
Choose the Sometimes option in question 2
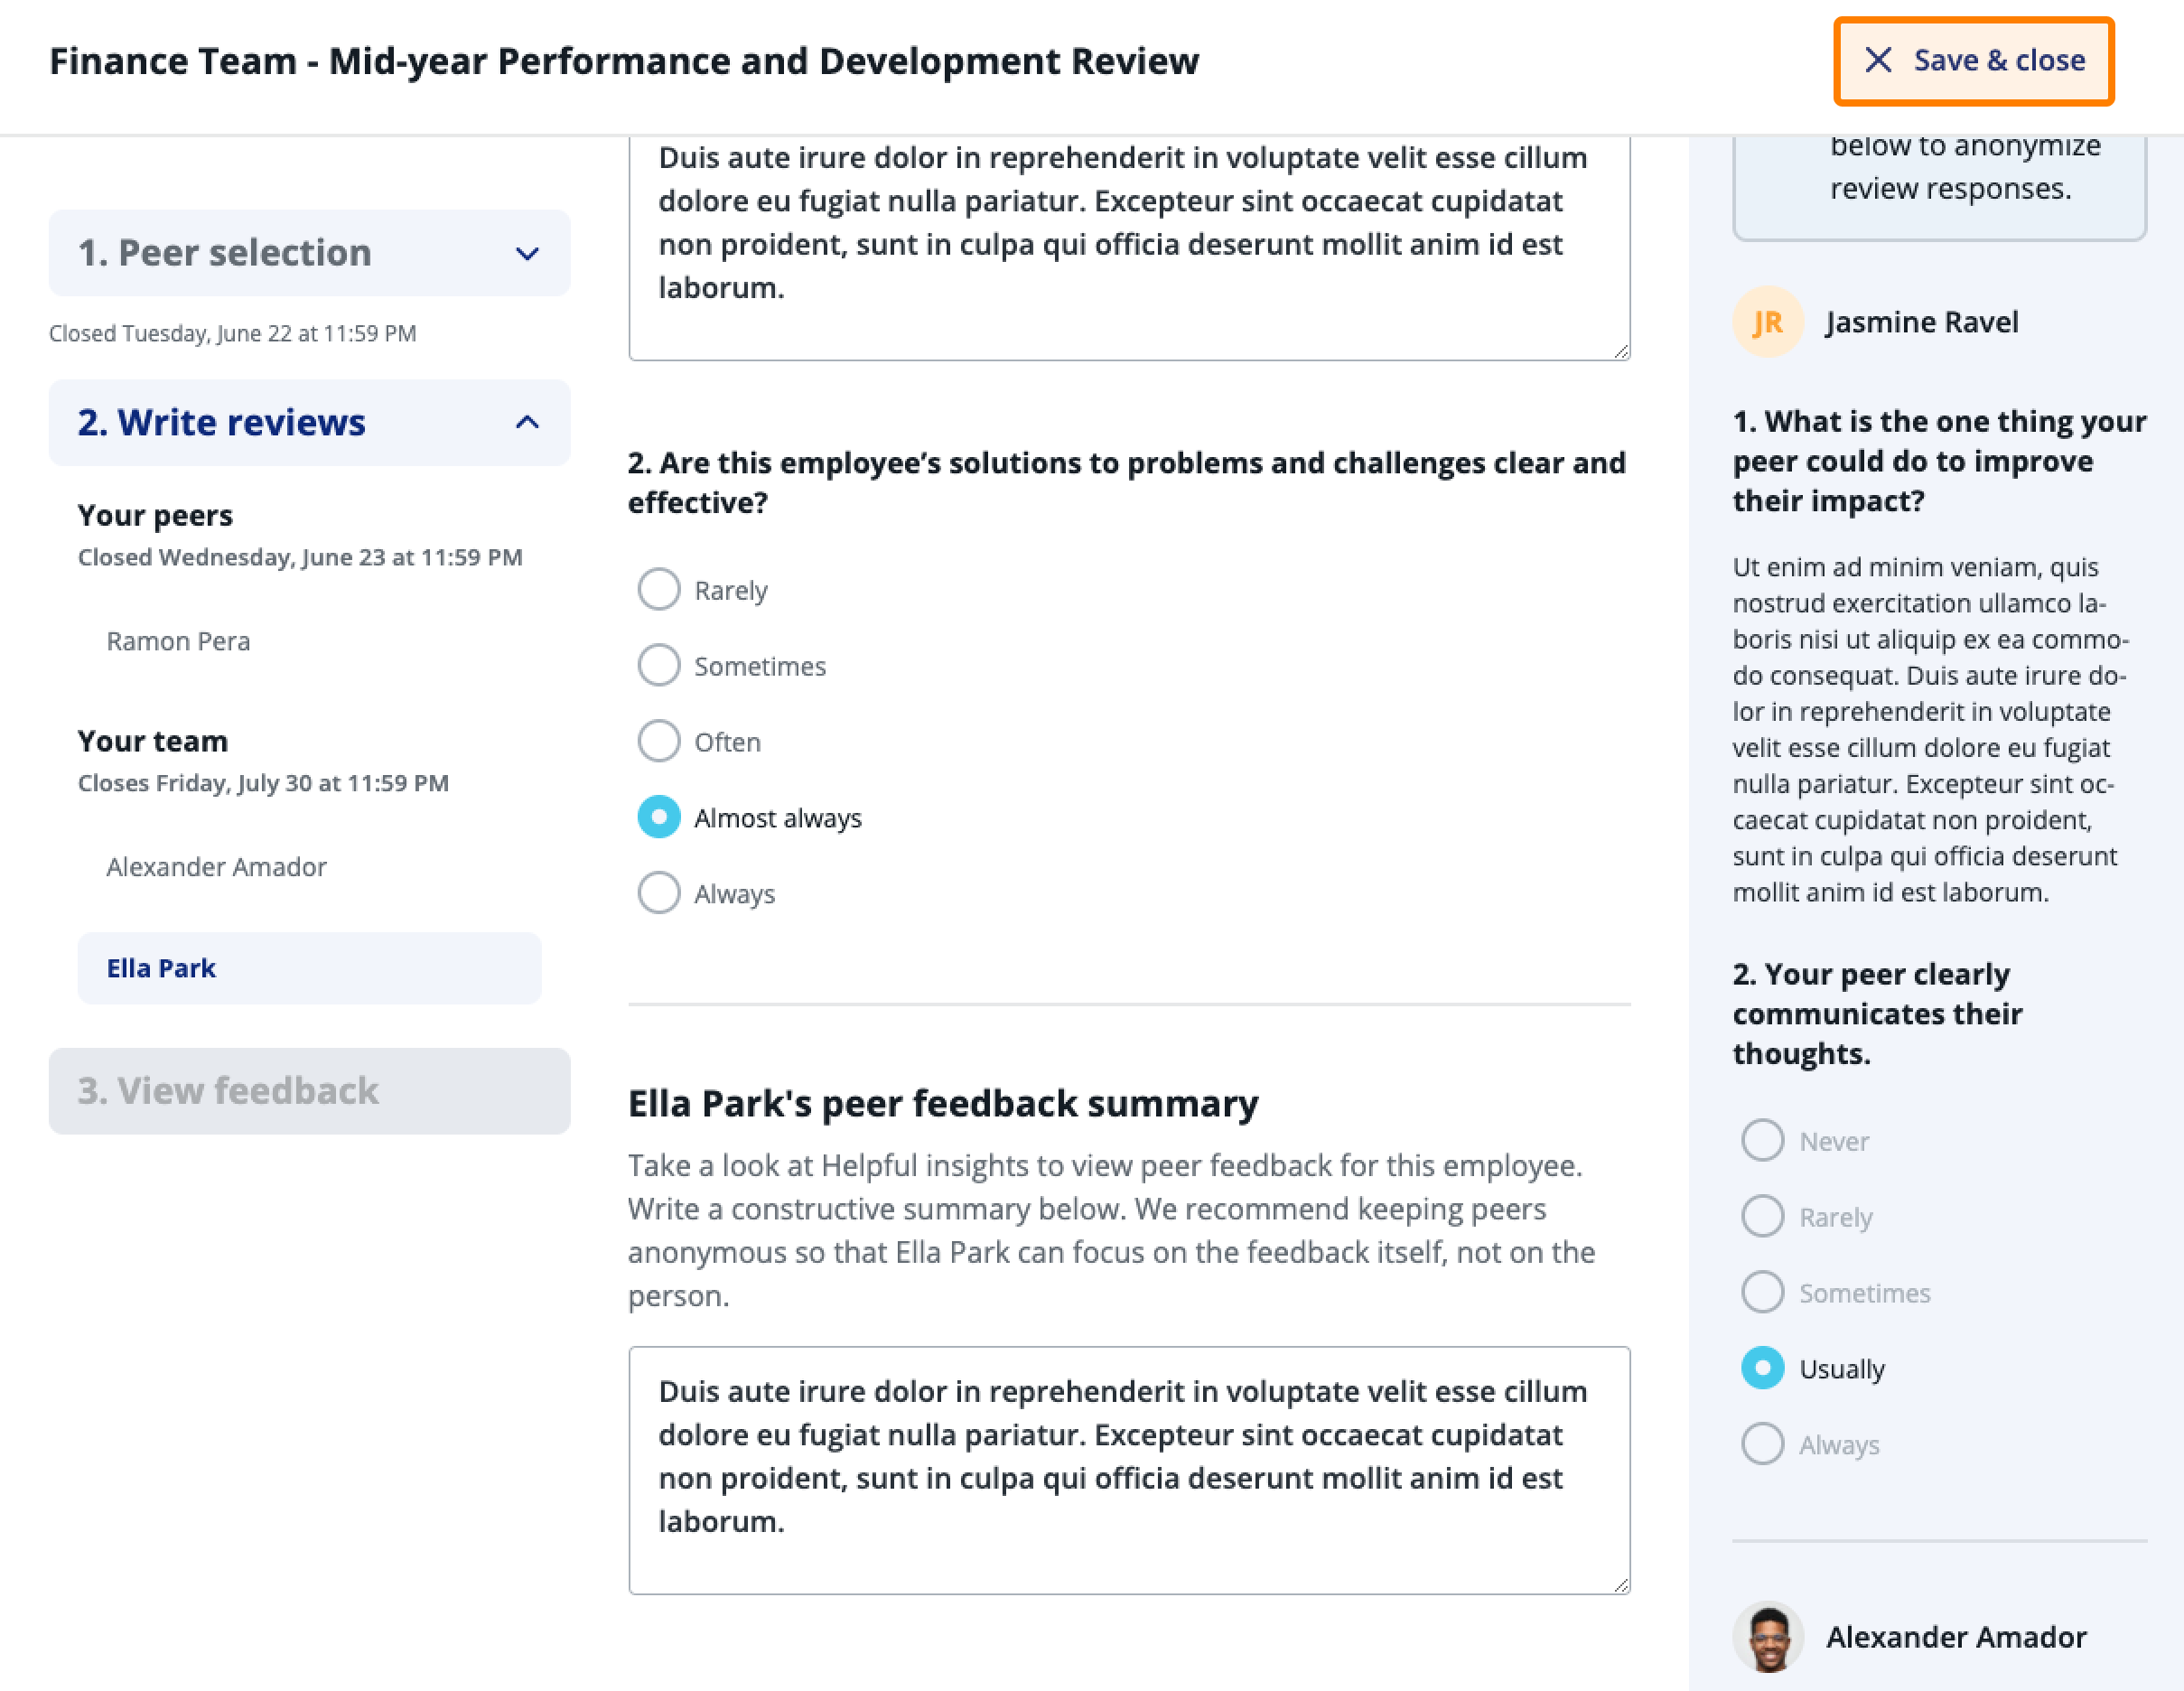point(659,665)
